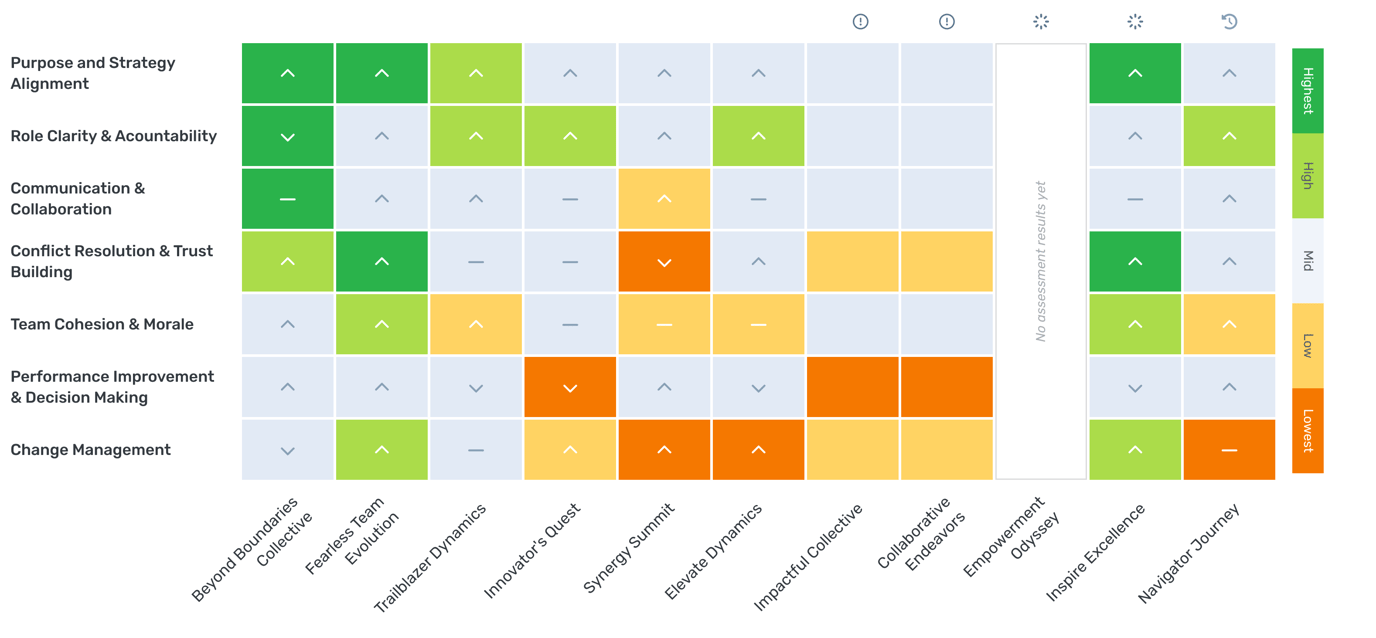Click down chevron in Synergy Summit Conflict Resolution cell
This screenshot has height=638, width=1376.
[x=664, y=262]
